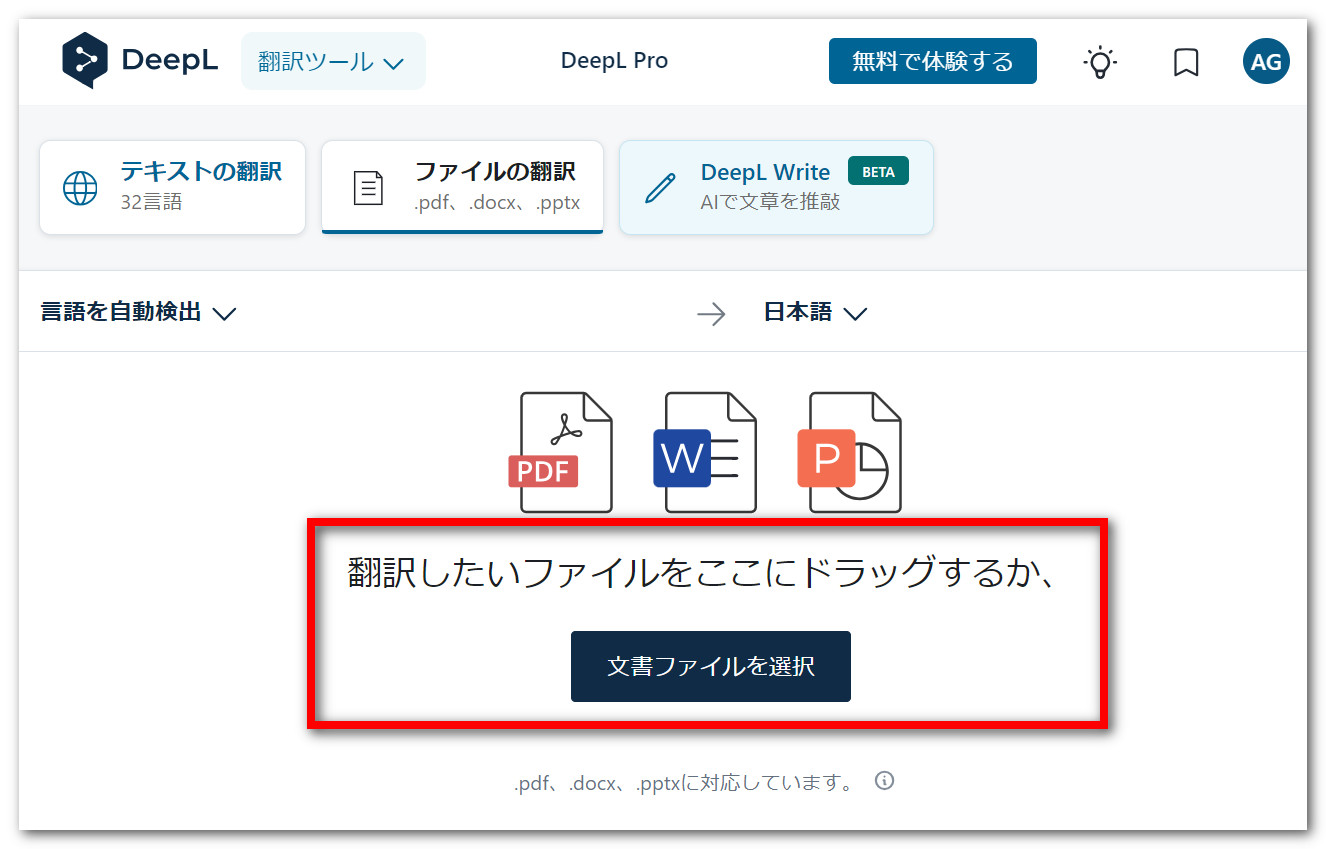This screenshot has height=849, width=1326.
Task: Expand the 日本語 target language dropdown
Action: [x=815, y=312]
